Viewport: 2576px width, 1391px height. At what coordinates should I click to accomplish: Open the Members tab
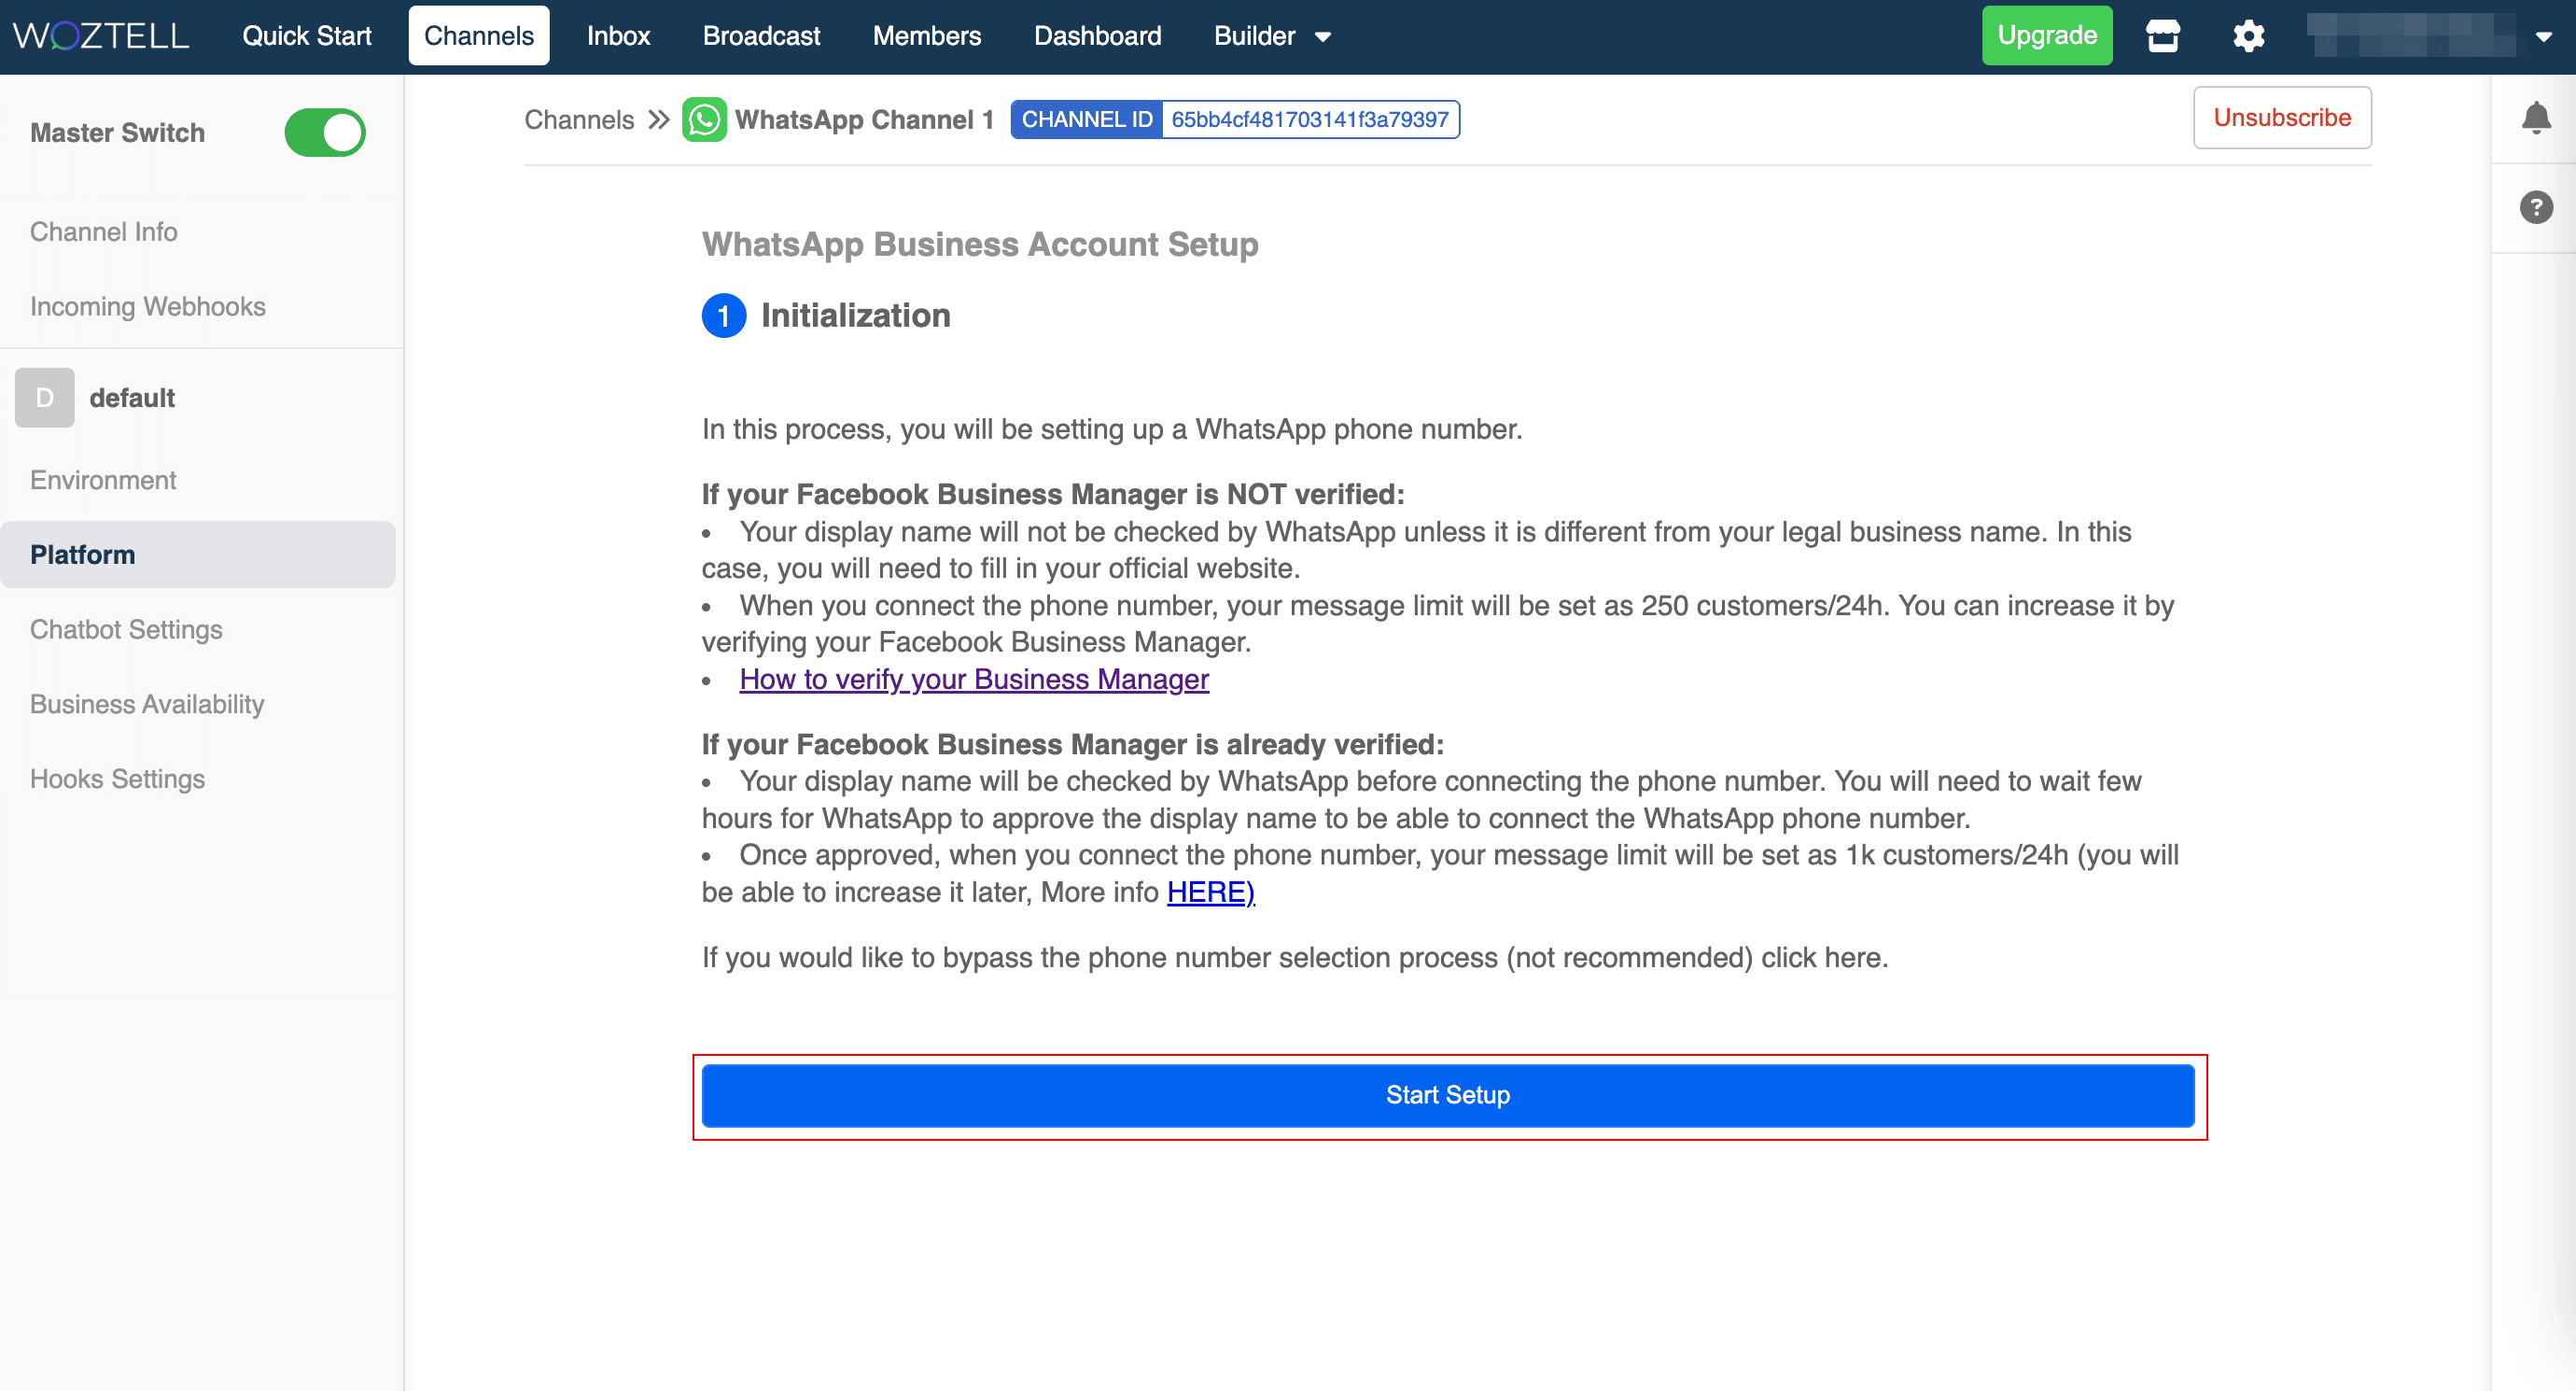pos(927,36)
